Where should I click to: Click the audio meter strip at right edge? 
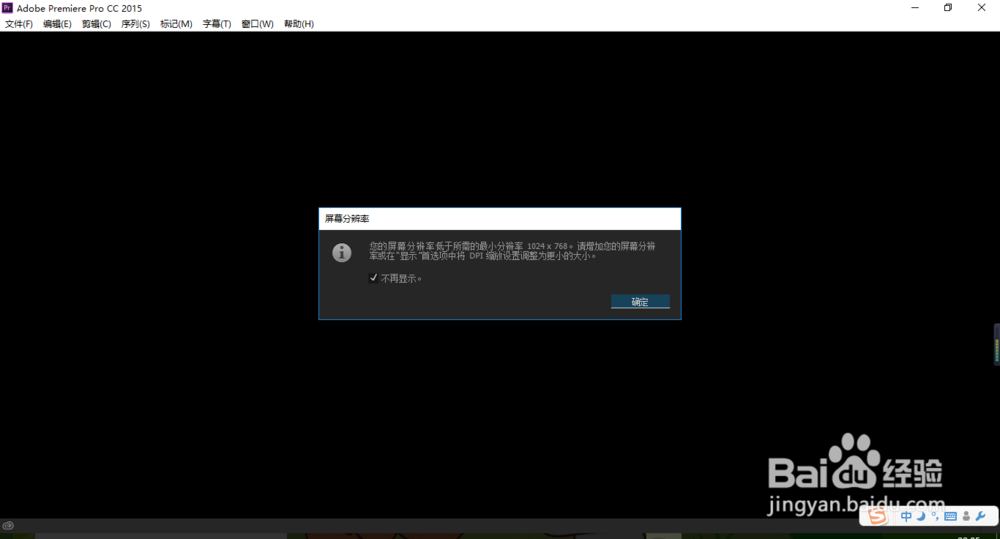pyautogui.click(x=997, y=344)
